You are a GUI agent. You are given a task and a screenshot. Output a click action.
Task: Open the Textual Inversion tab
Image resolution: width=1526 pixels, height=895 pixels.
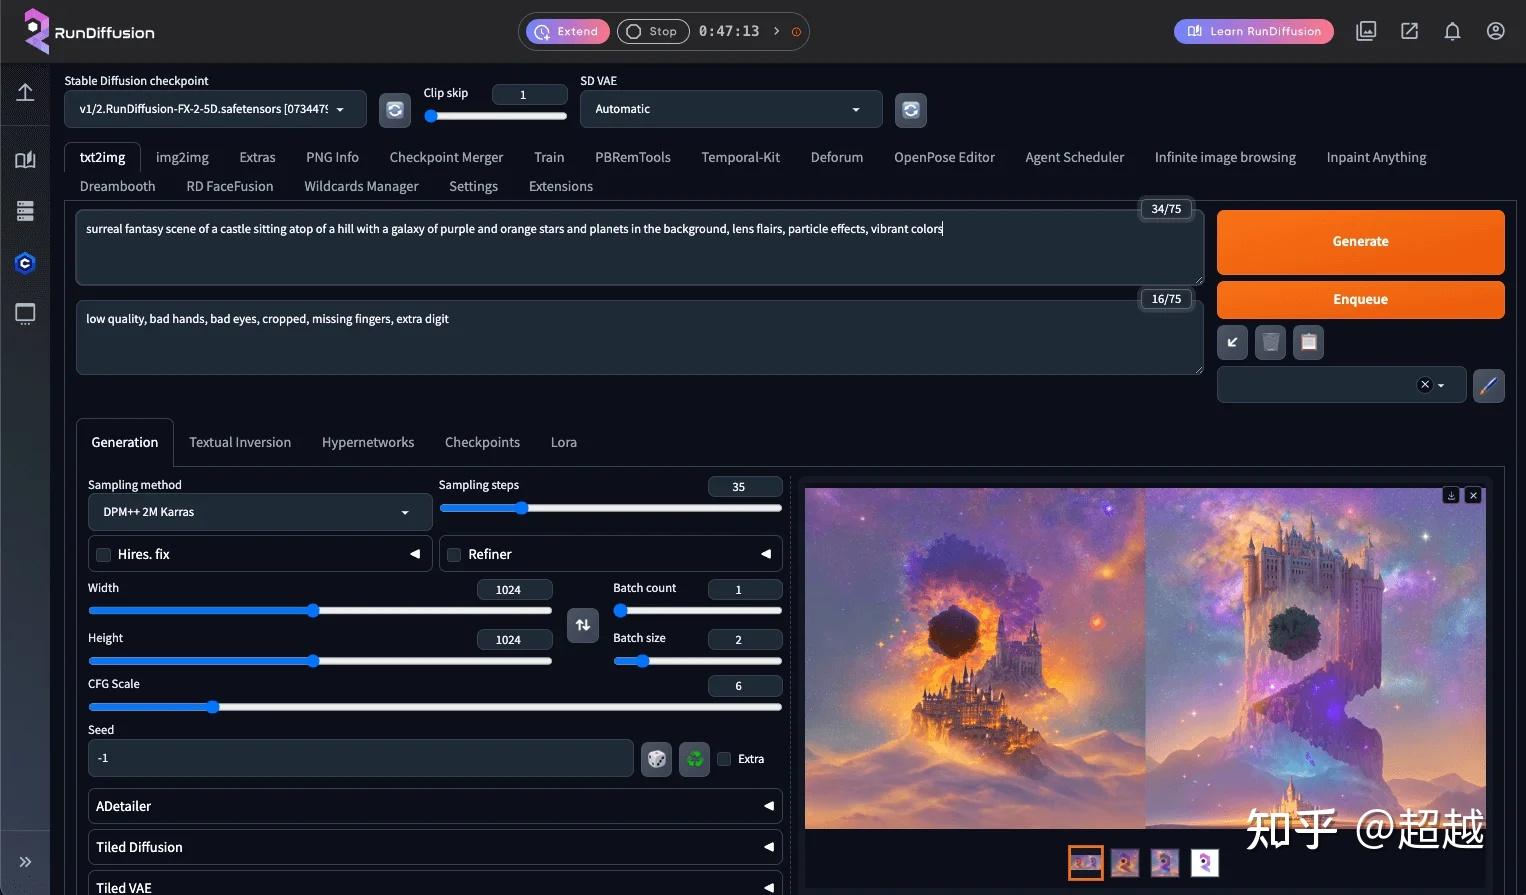[x=240, y=442]
